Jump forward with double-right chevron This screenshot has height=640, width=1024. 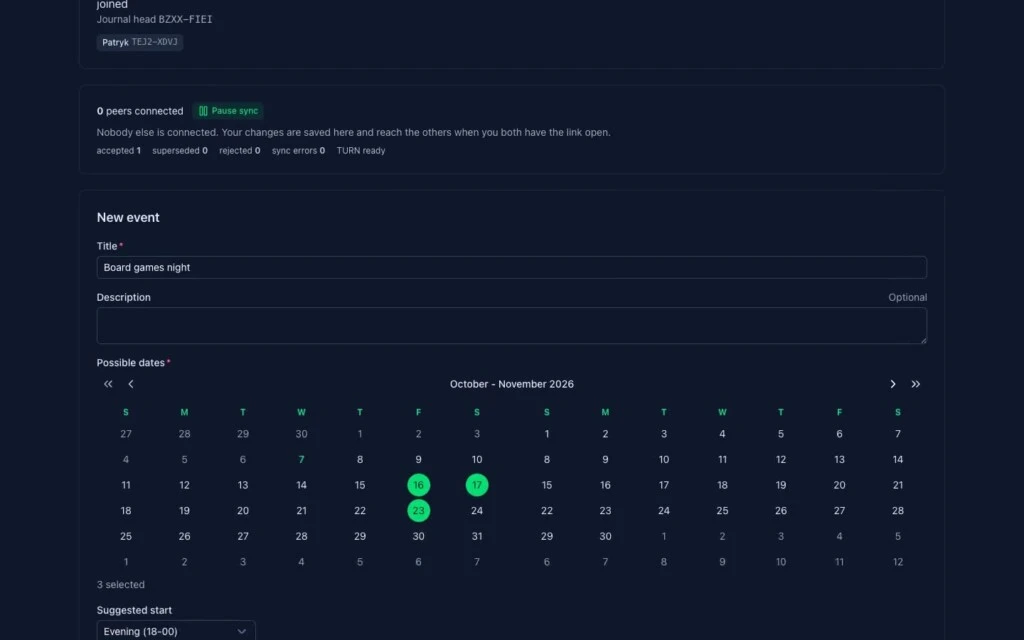[x=916, y=384]
